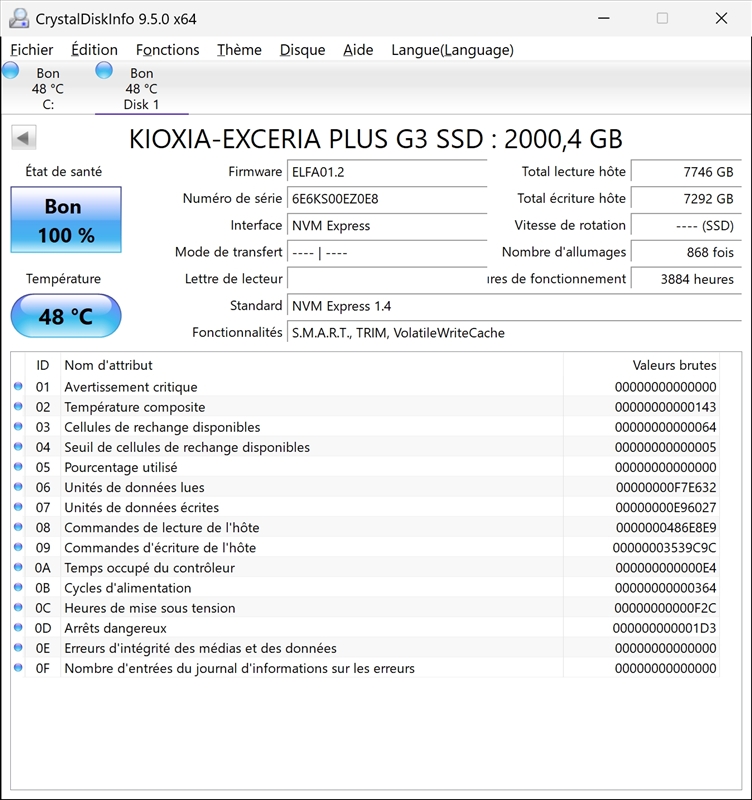Open the Thème menu
The width and height of the screenshot is (752, 800).
(239, 50)
